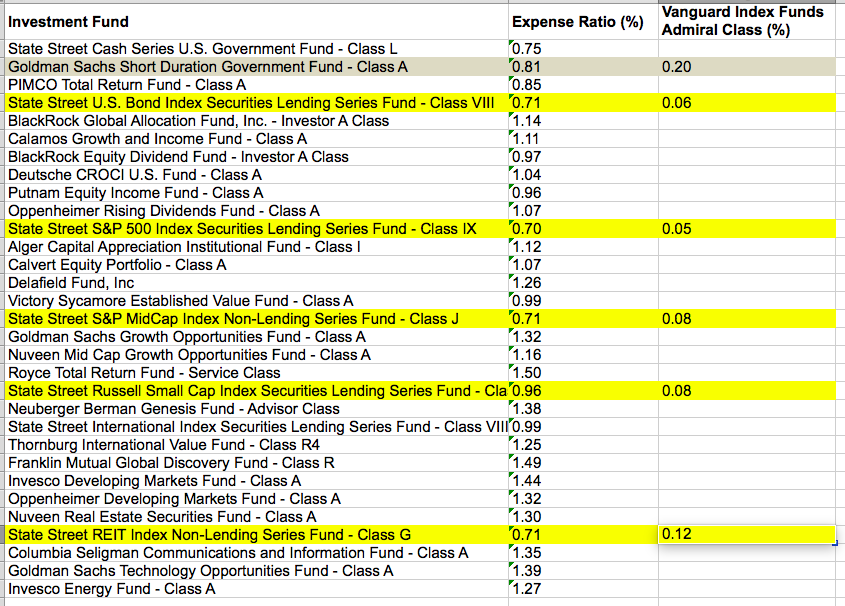
Task: Click expense ratio value 1.27
Action: click(583, 589)
